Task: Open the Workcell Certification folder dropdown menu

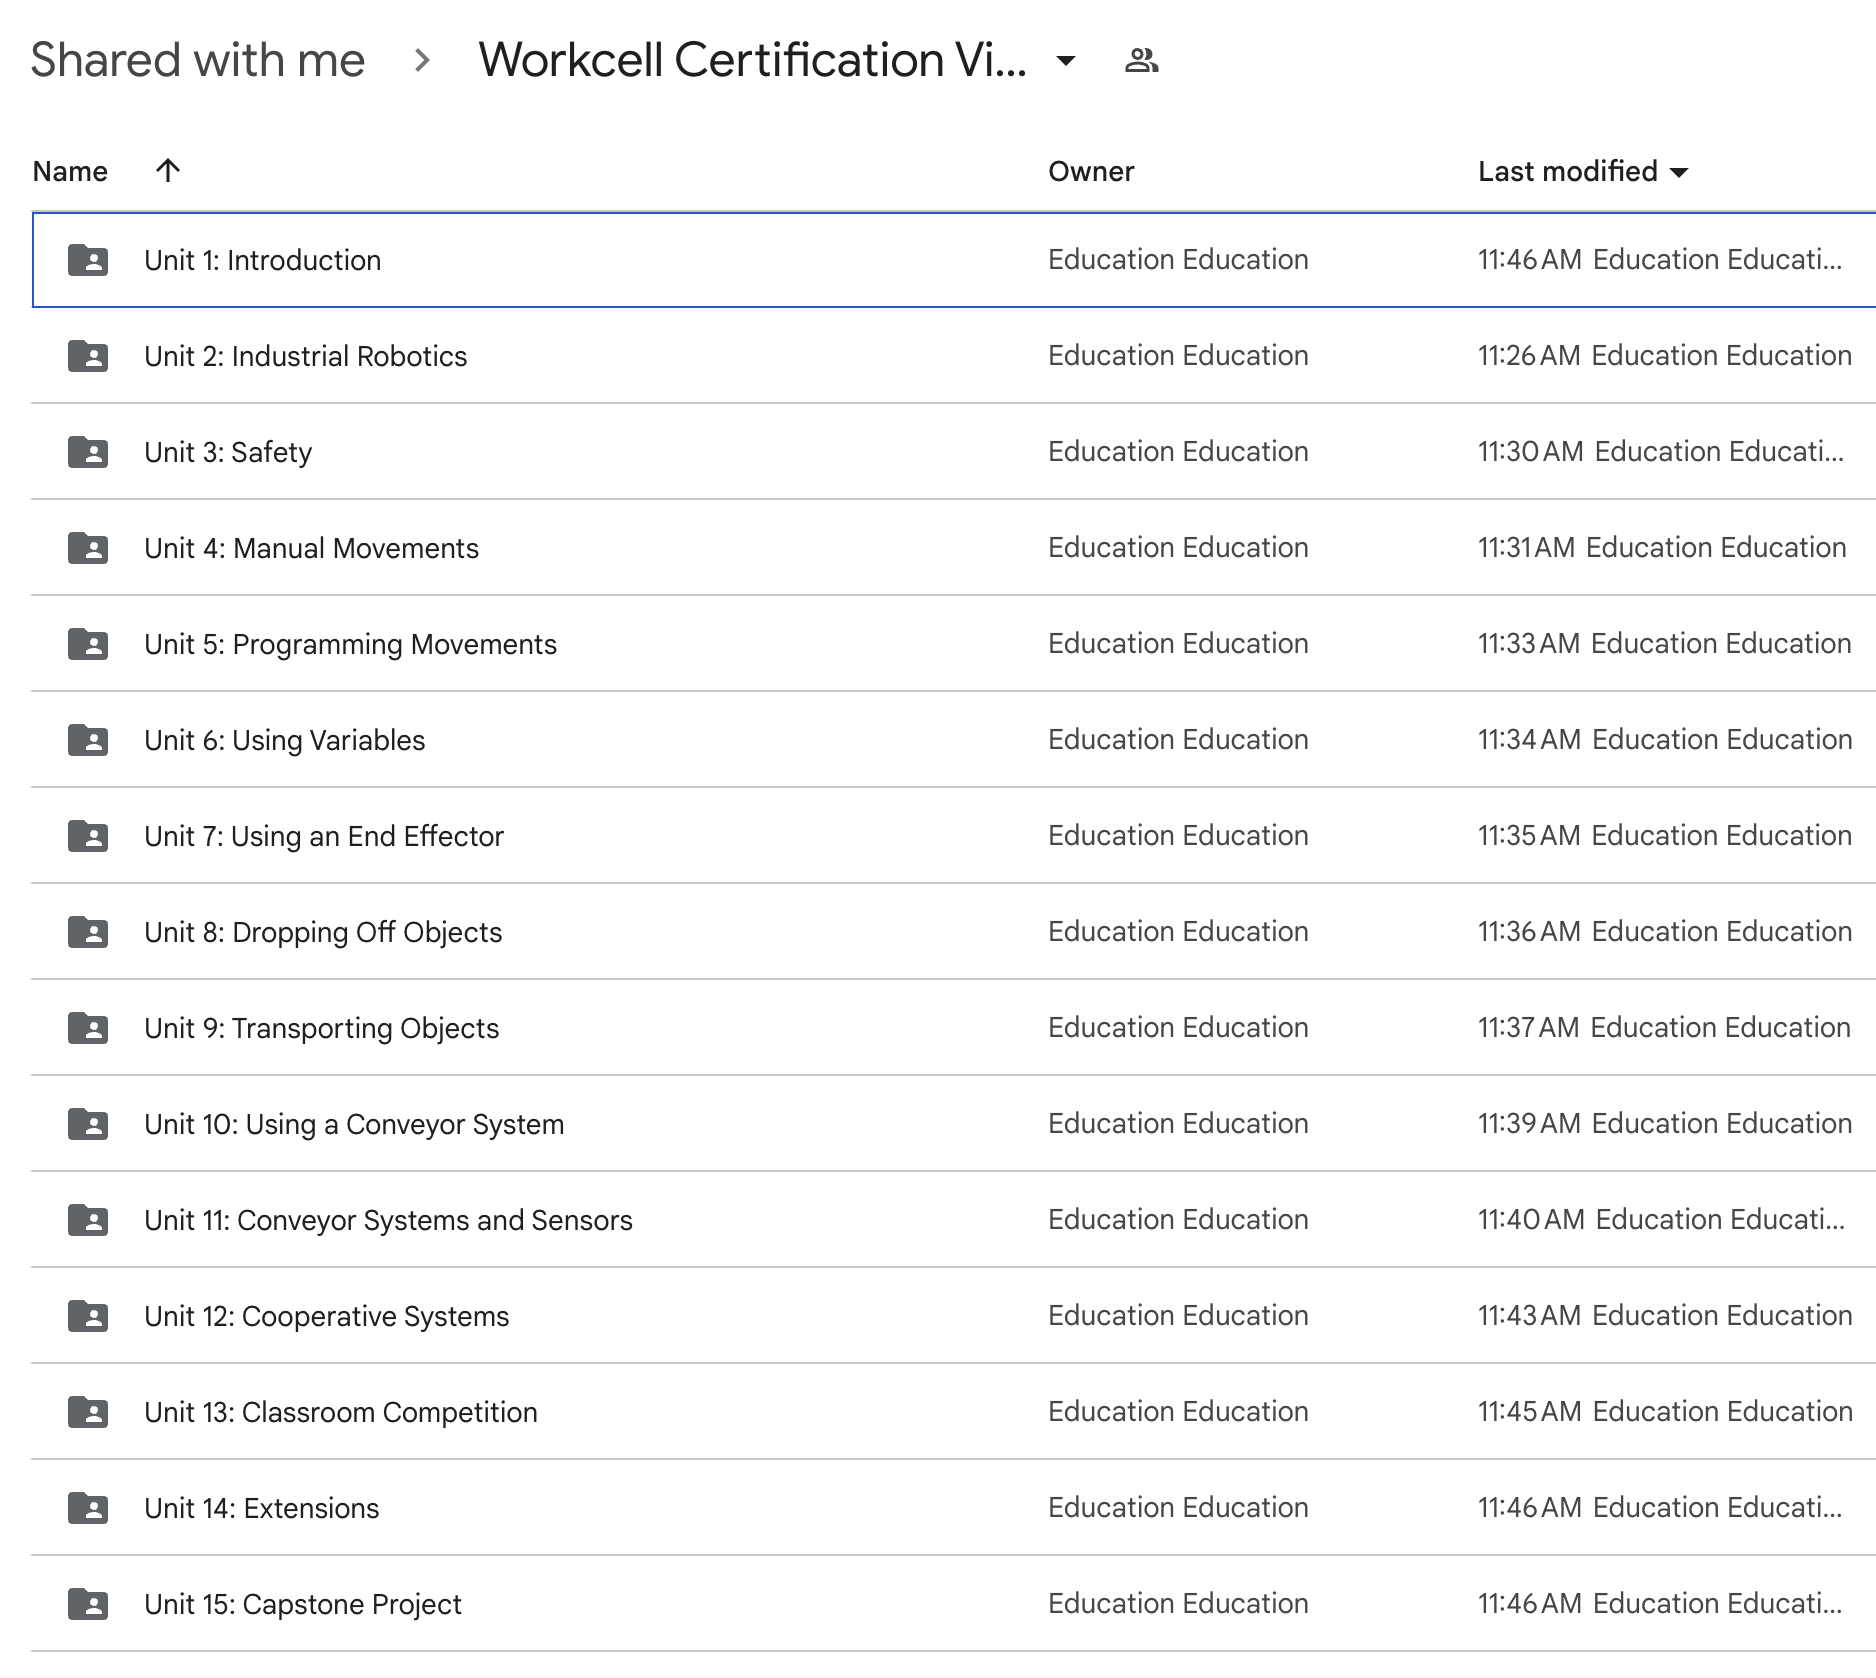Action: 1066,61
